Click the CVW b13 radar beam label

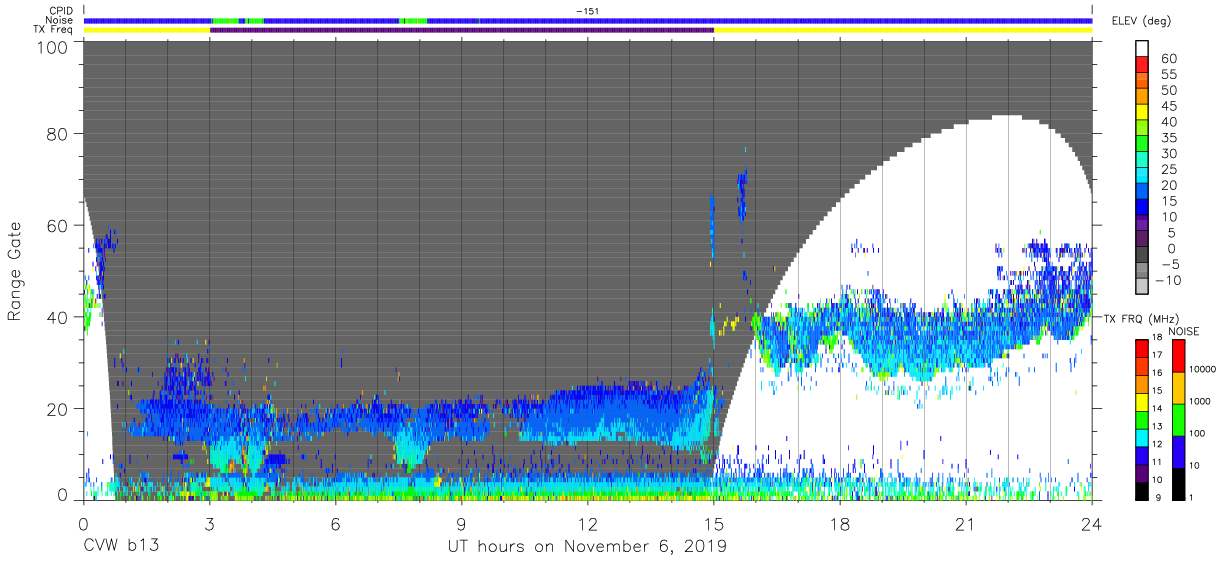[120, 546]
